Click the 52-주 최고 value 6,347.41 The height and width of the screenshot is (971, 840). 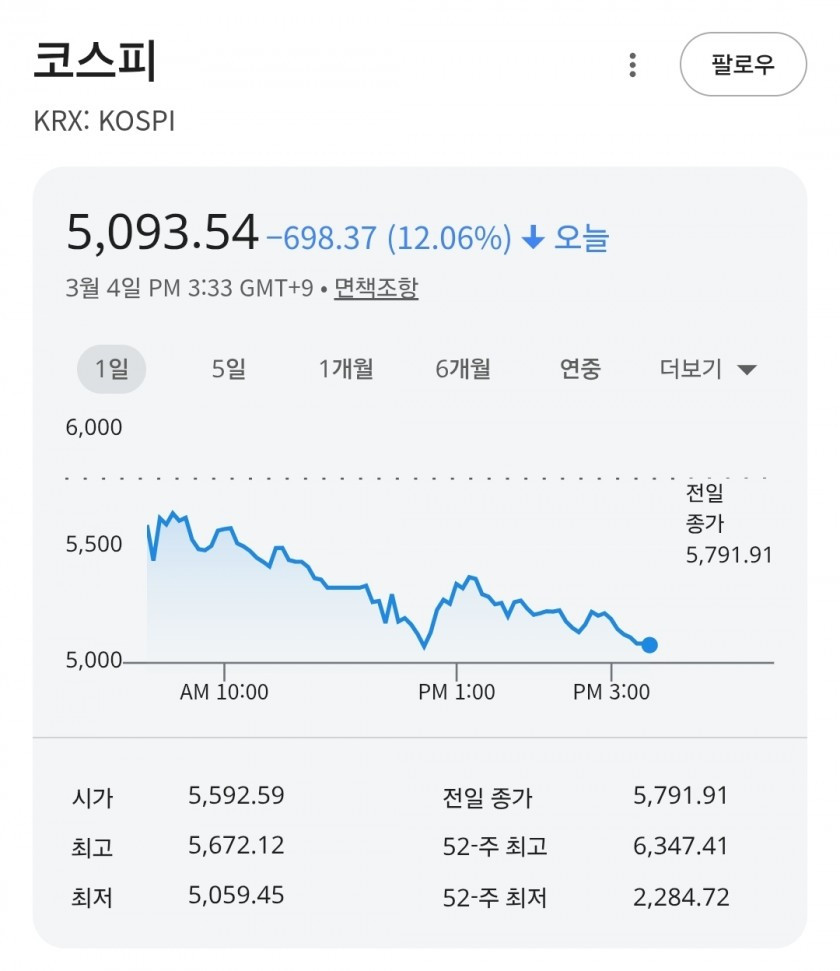[681, 846]
